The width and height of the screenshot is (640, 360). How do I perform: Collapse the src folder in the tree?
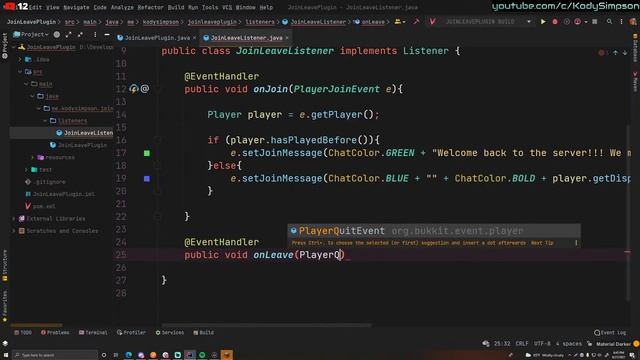(20, 72)
